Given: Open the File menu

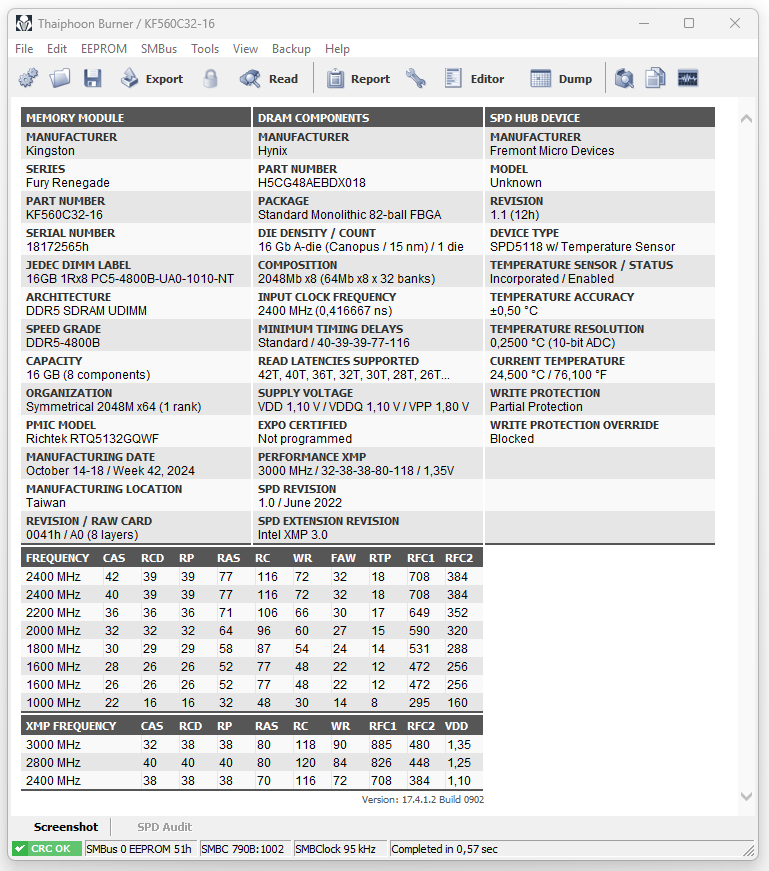Looking at the screenshot, I should coord(24,49).
